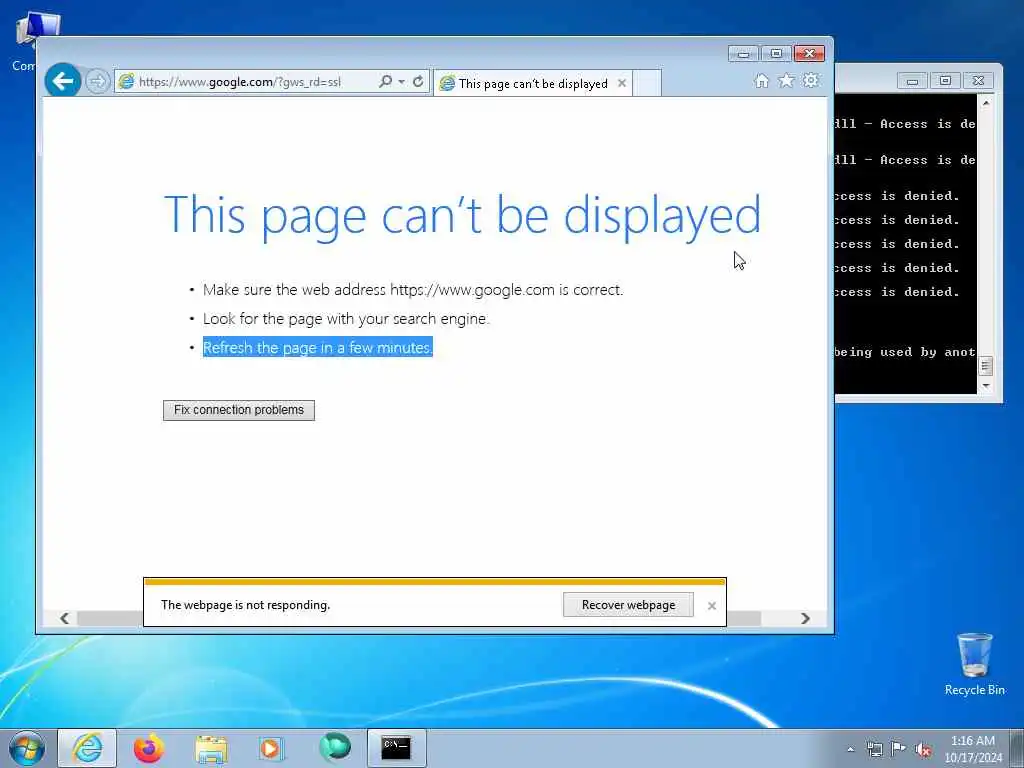
Task: Click the Show desktop strip
Action: tap(1016, 748)
